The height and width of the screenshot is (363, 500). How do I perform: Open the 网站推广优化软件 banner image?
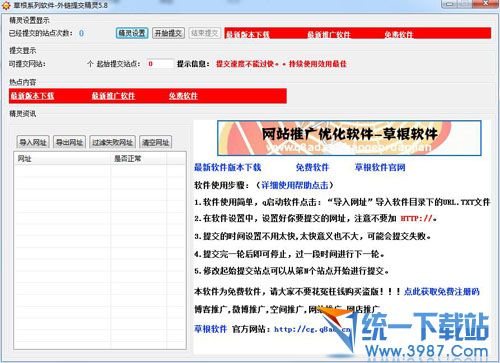tap(349, 138)
